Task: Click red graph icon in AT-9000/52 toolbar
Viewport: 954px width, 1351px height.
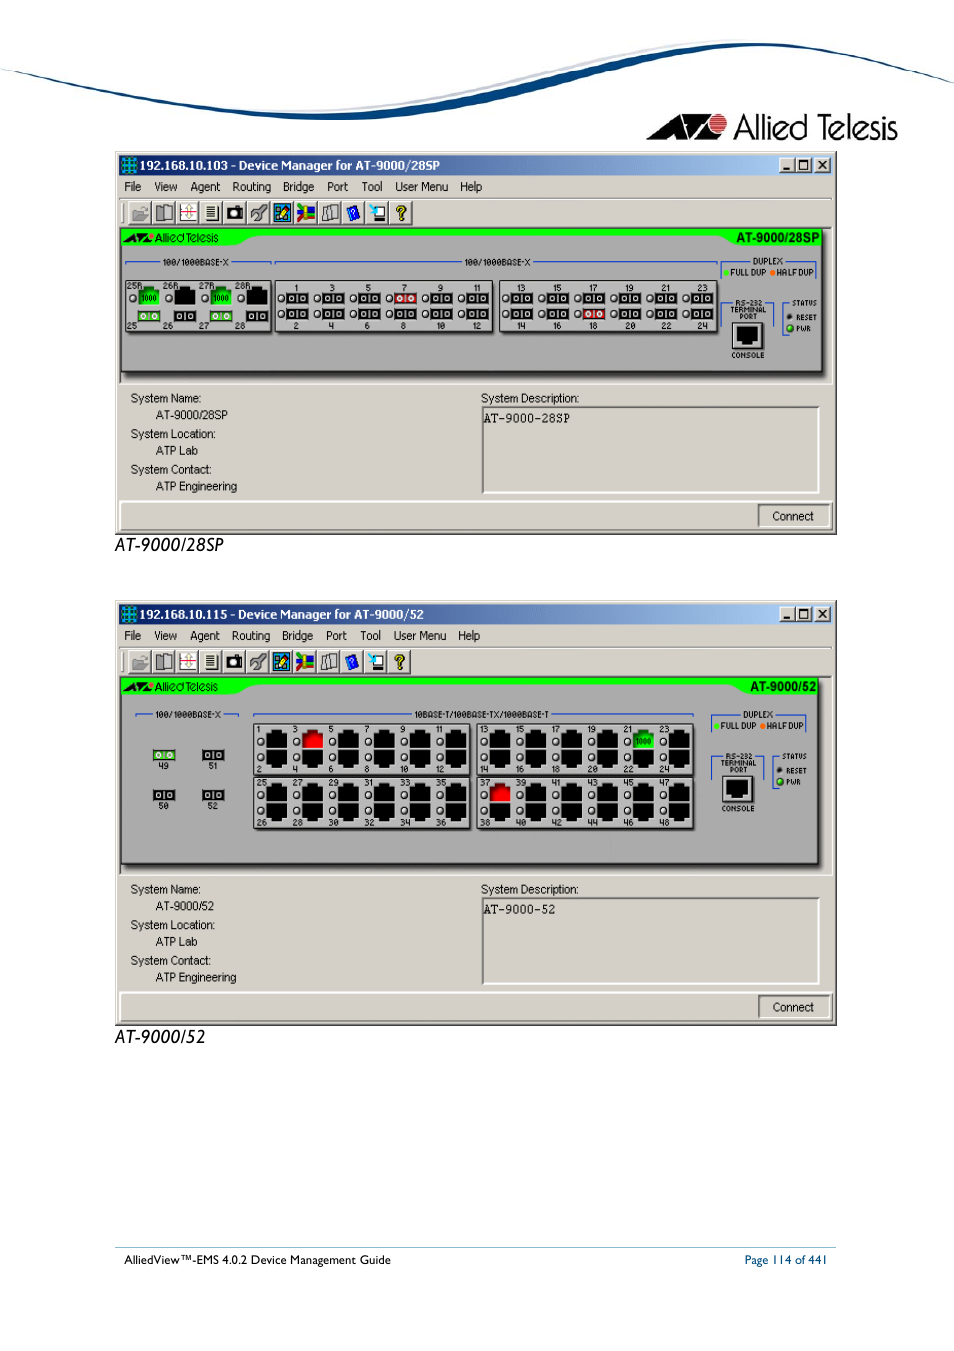Action: (188, 662)
